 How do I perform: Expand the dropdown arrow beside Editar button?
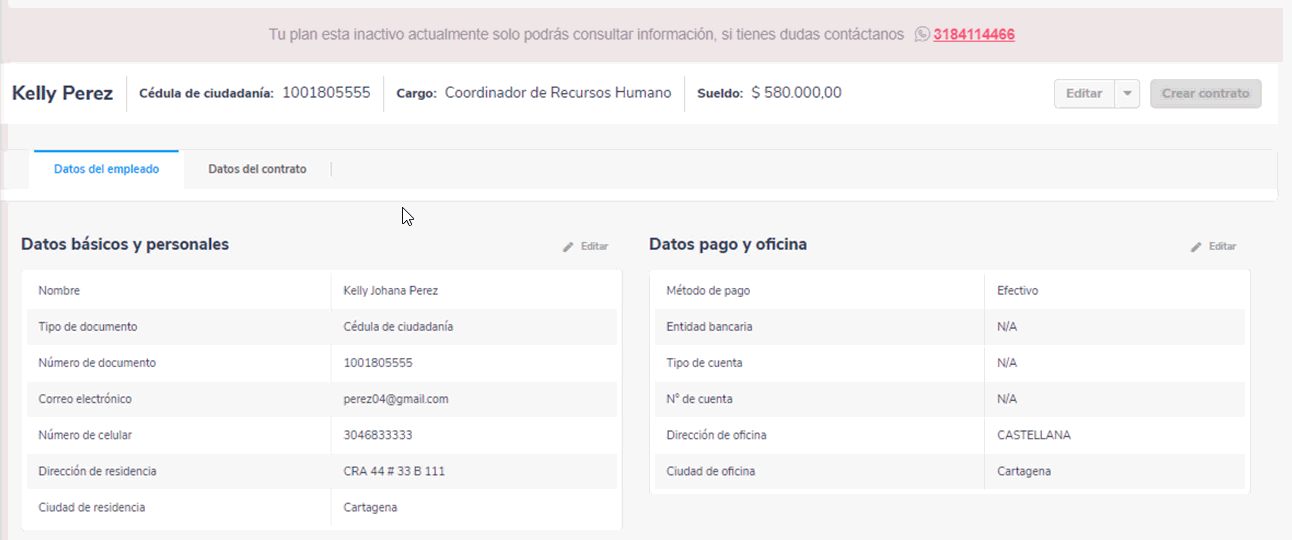[1127, 94]
